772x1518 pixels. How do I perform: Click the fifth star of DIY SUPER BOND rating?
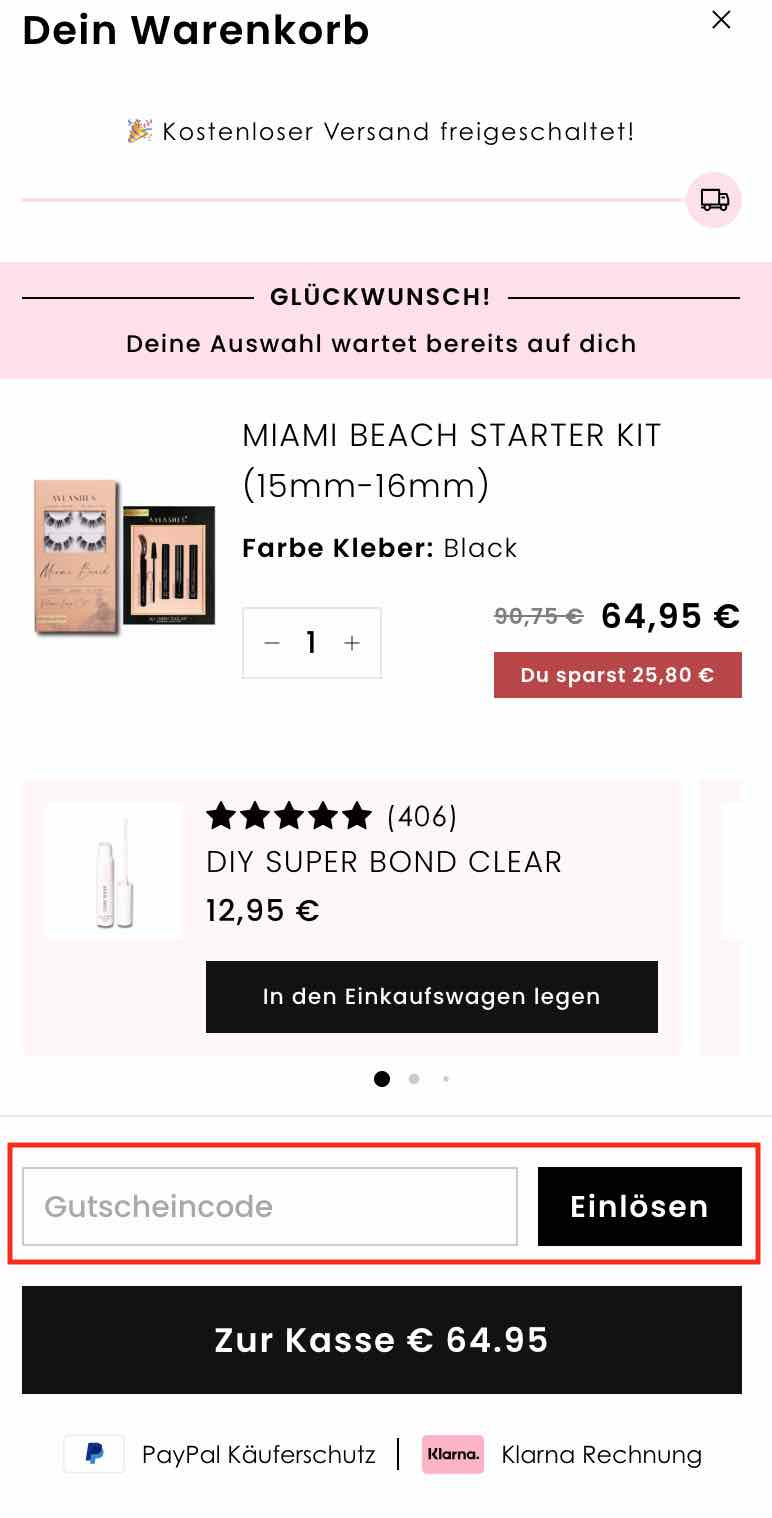click(x=358, y=816)
